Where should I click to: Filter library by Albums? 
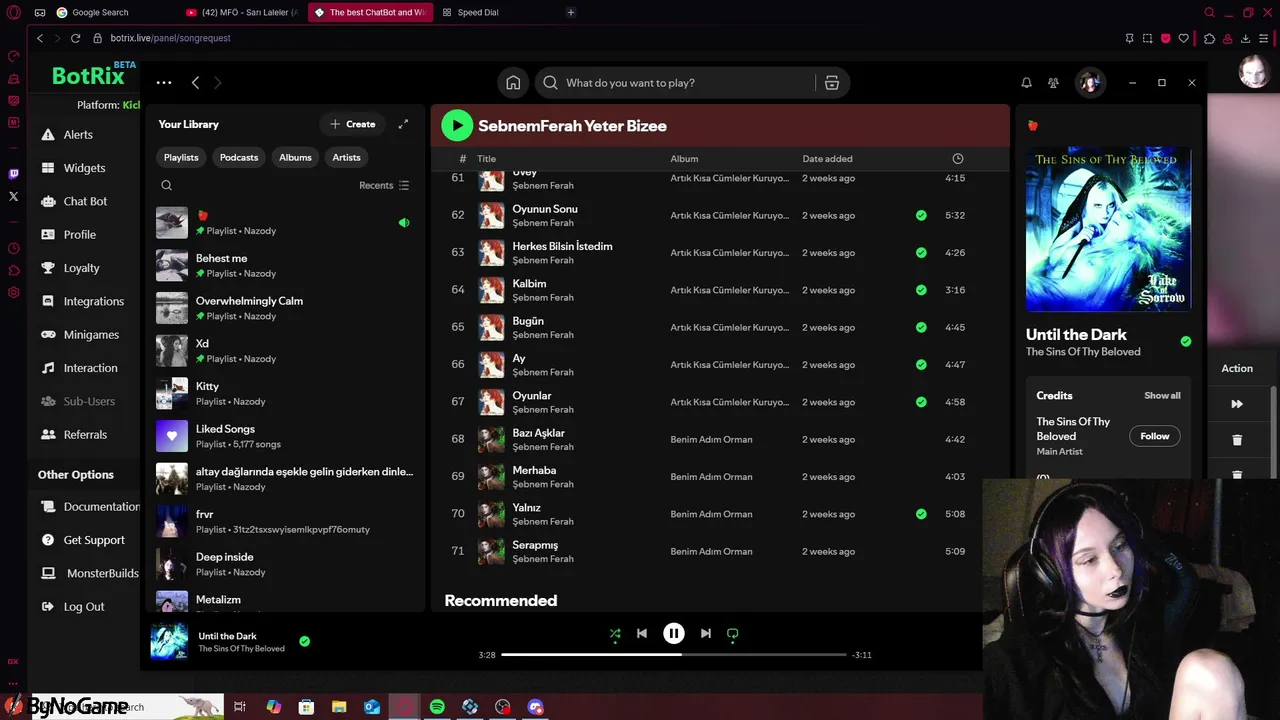point(295,157)
